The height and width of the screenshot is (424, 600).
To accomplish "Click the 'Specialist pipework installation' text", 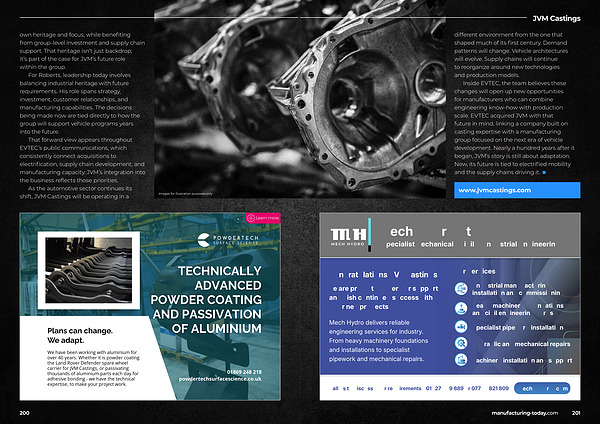I will click(x=520, y=328).
